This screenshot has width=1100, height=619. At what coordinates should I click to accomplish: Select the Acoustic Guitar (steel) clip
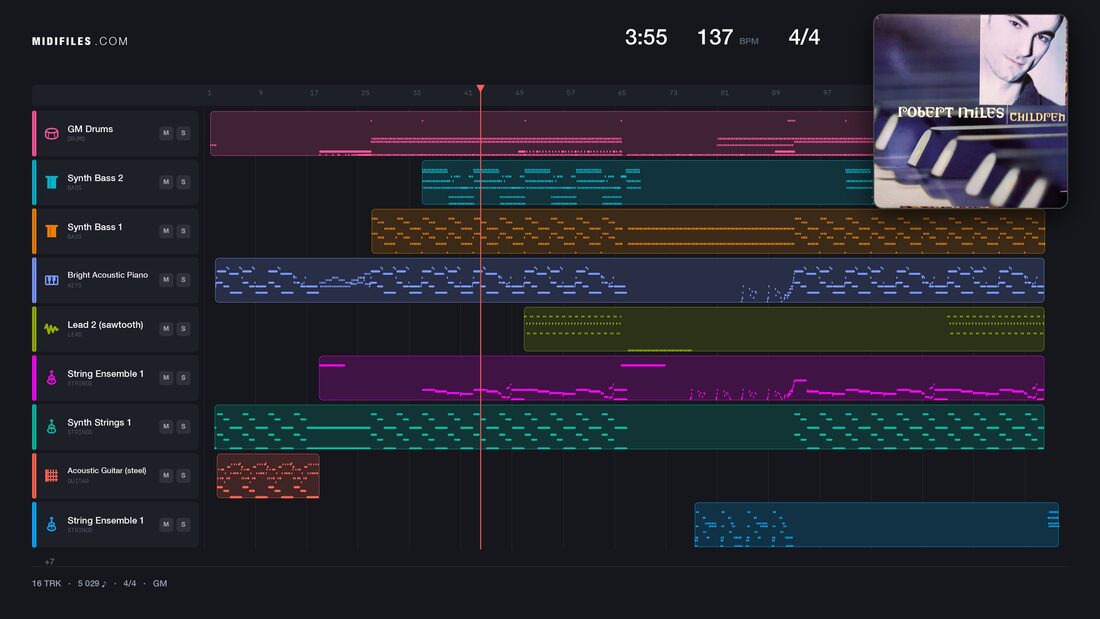(x=268, y=476)
